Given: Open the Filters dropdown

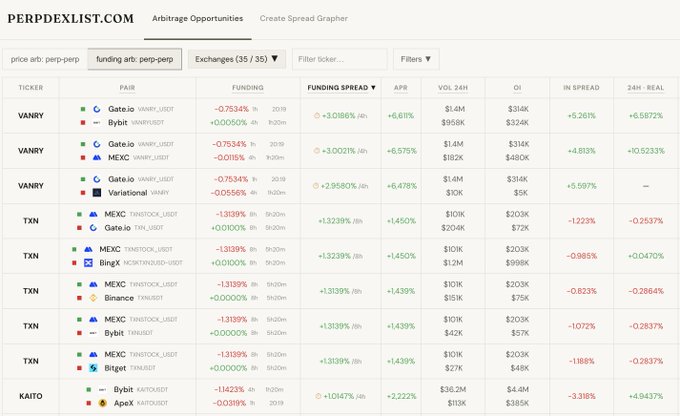Looking at the screenshot, I should [416, 59].
